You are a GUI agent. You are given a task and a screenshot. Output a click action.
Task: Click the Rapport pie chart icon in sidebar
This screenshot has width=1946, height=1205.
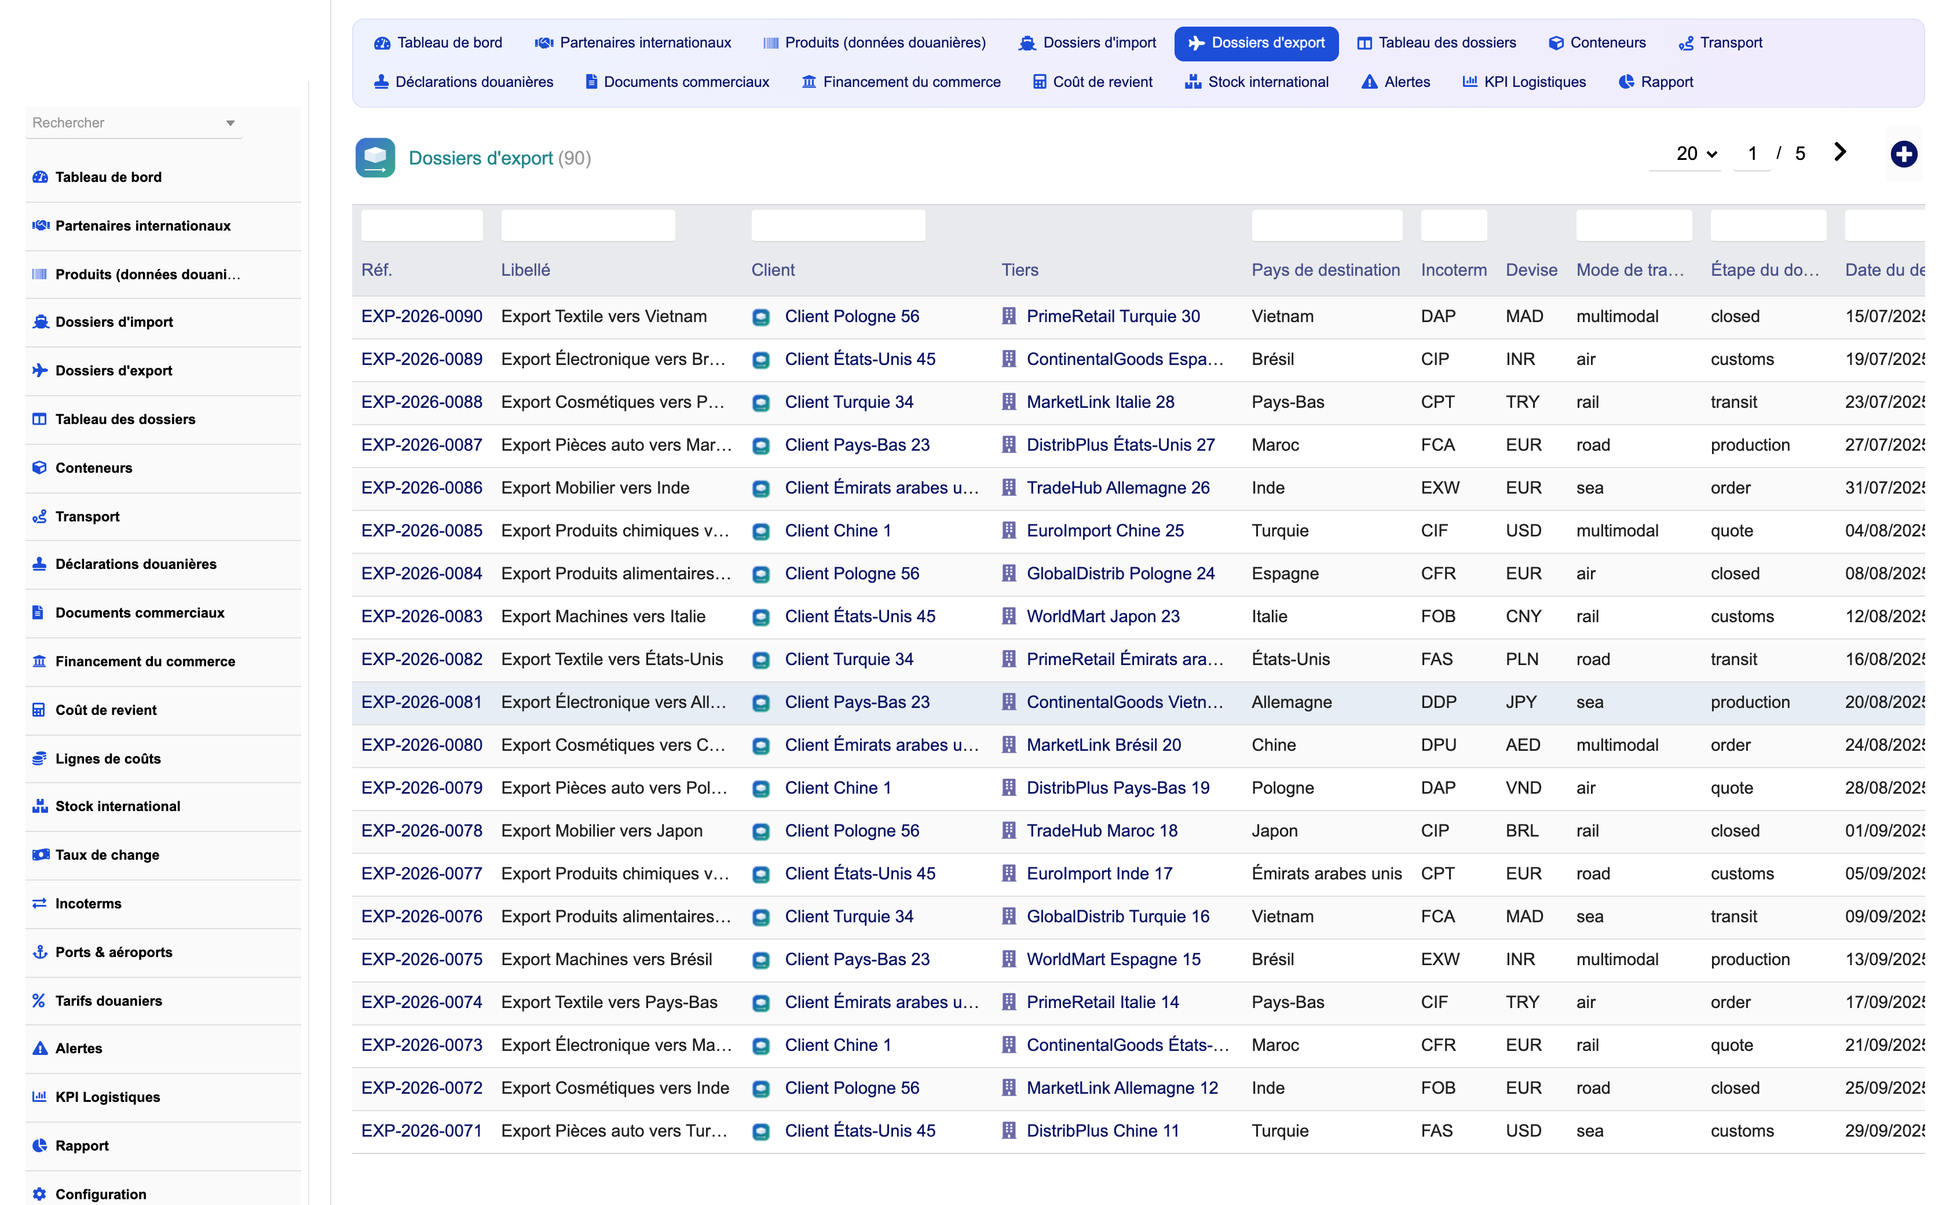[x=40, y=1146]
